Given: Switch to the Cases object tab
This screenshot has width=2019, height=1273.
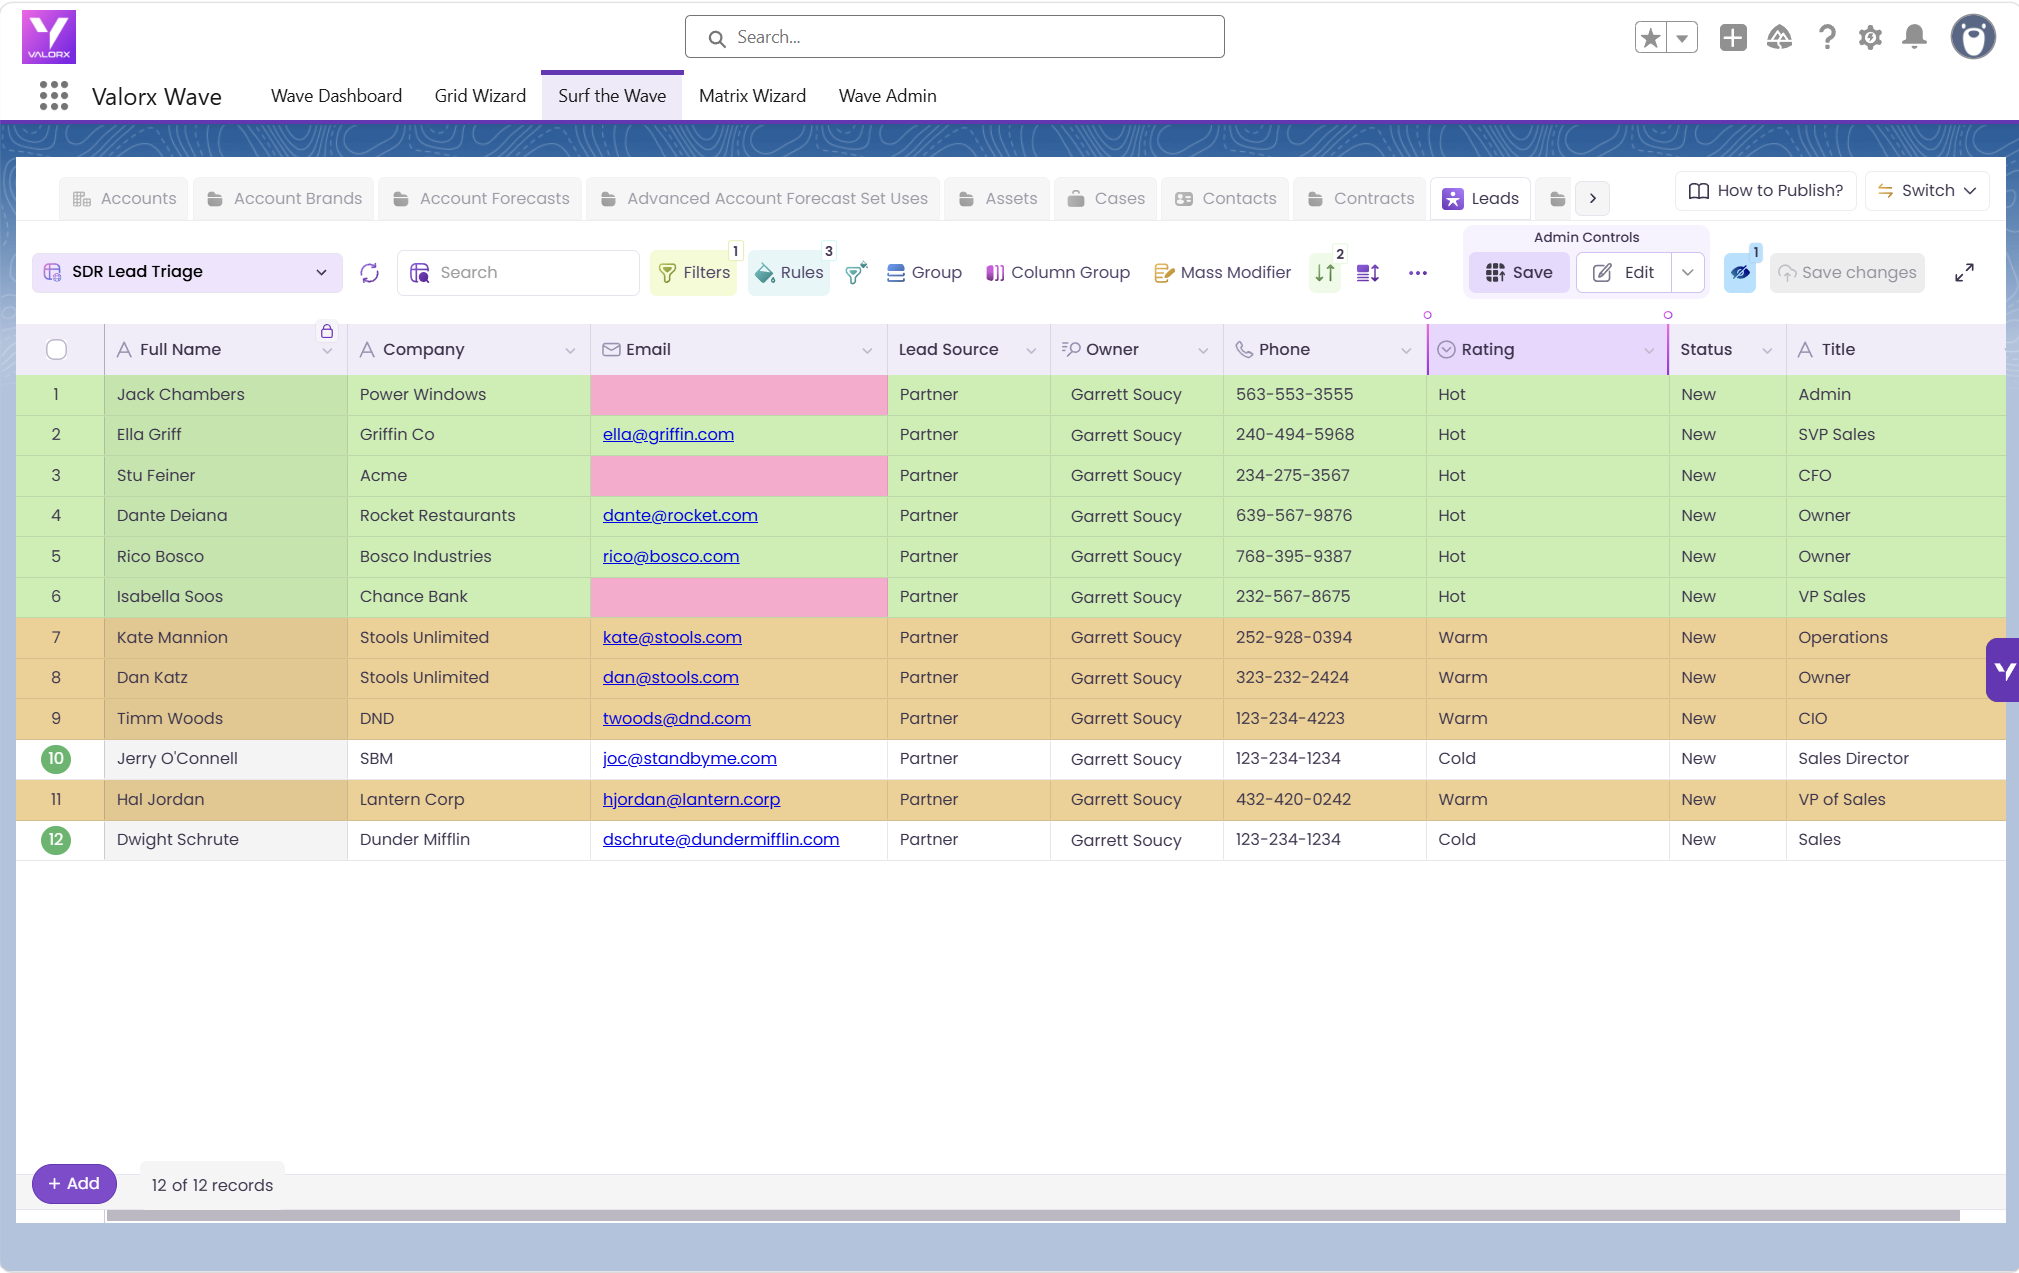Looking at the screenshot, I should click(x=1106, y=199).
